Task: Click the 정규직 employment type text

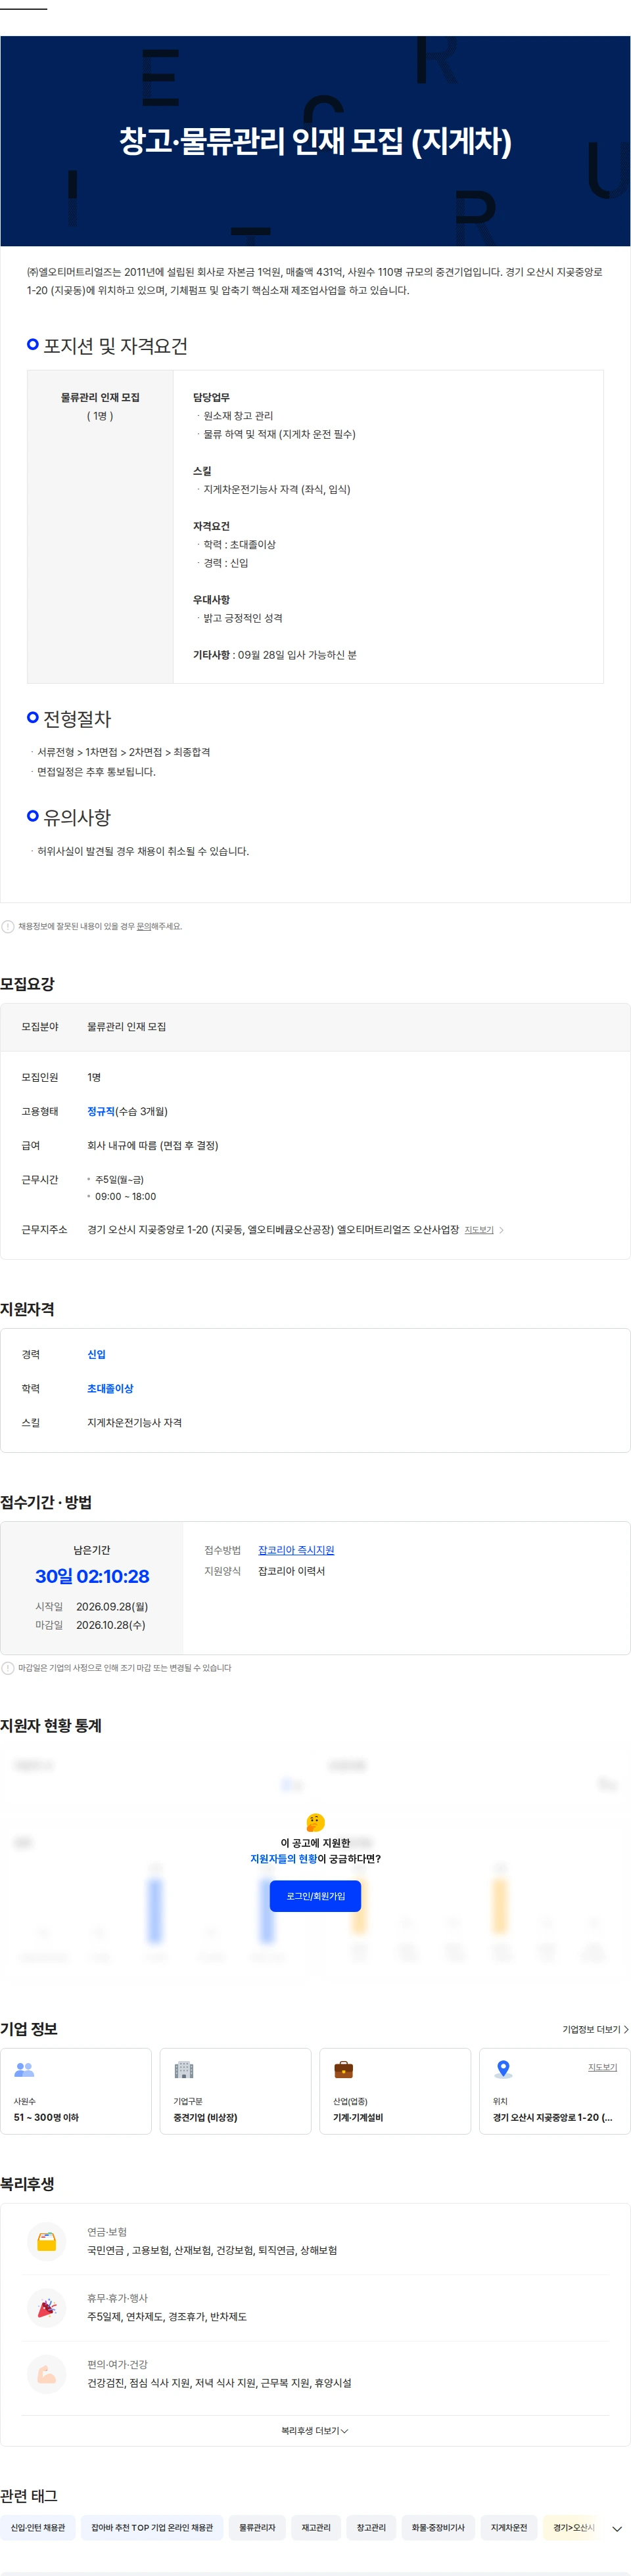Action: tap(100, 1111)
